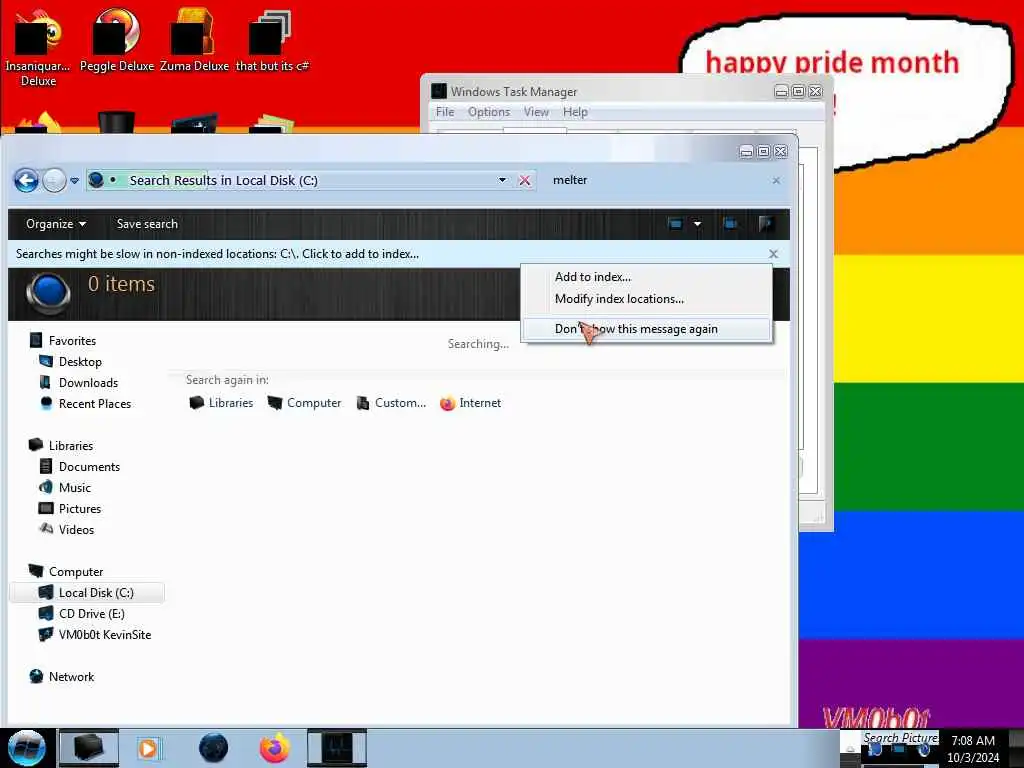Image resolution: width=1024 pixels, height=768 pixels.
Task: Stop the search with the red X
Action: point(524,180)
